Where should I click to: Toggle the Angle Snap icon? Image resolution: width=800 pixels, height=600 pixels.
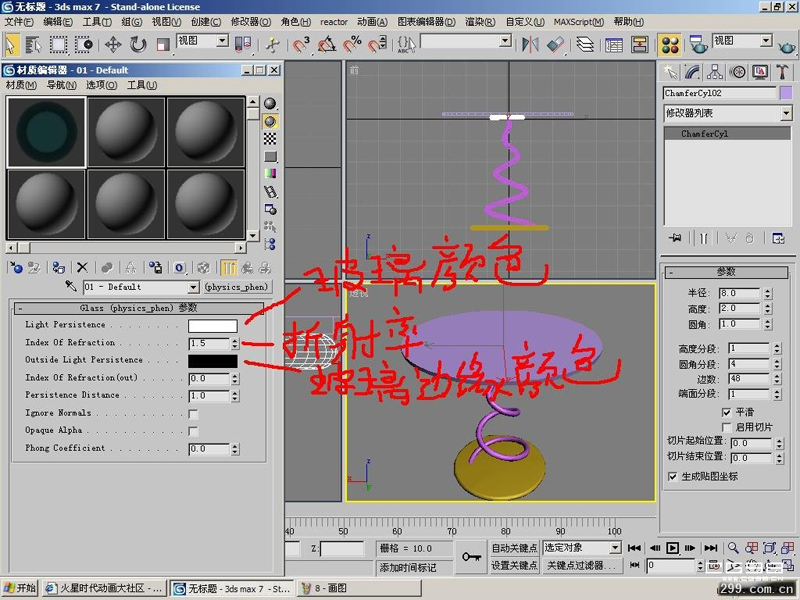(327, 45)
